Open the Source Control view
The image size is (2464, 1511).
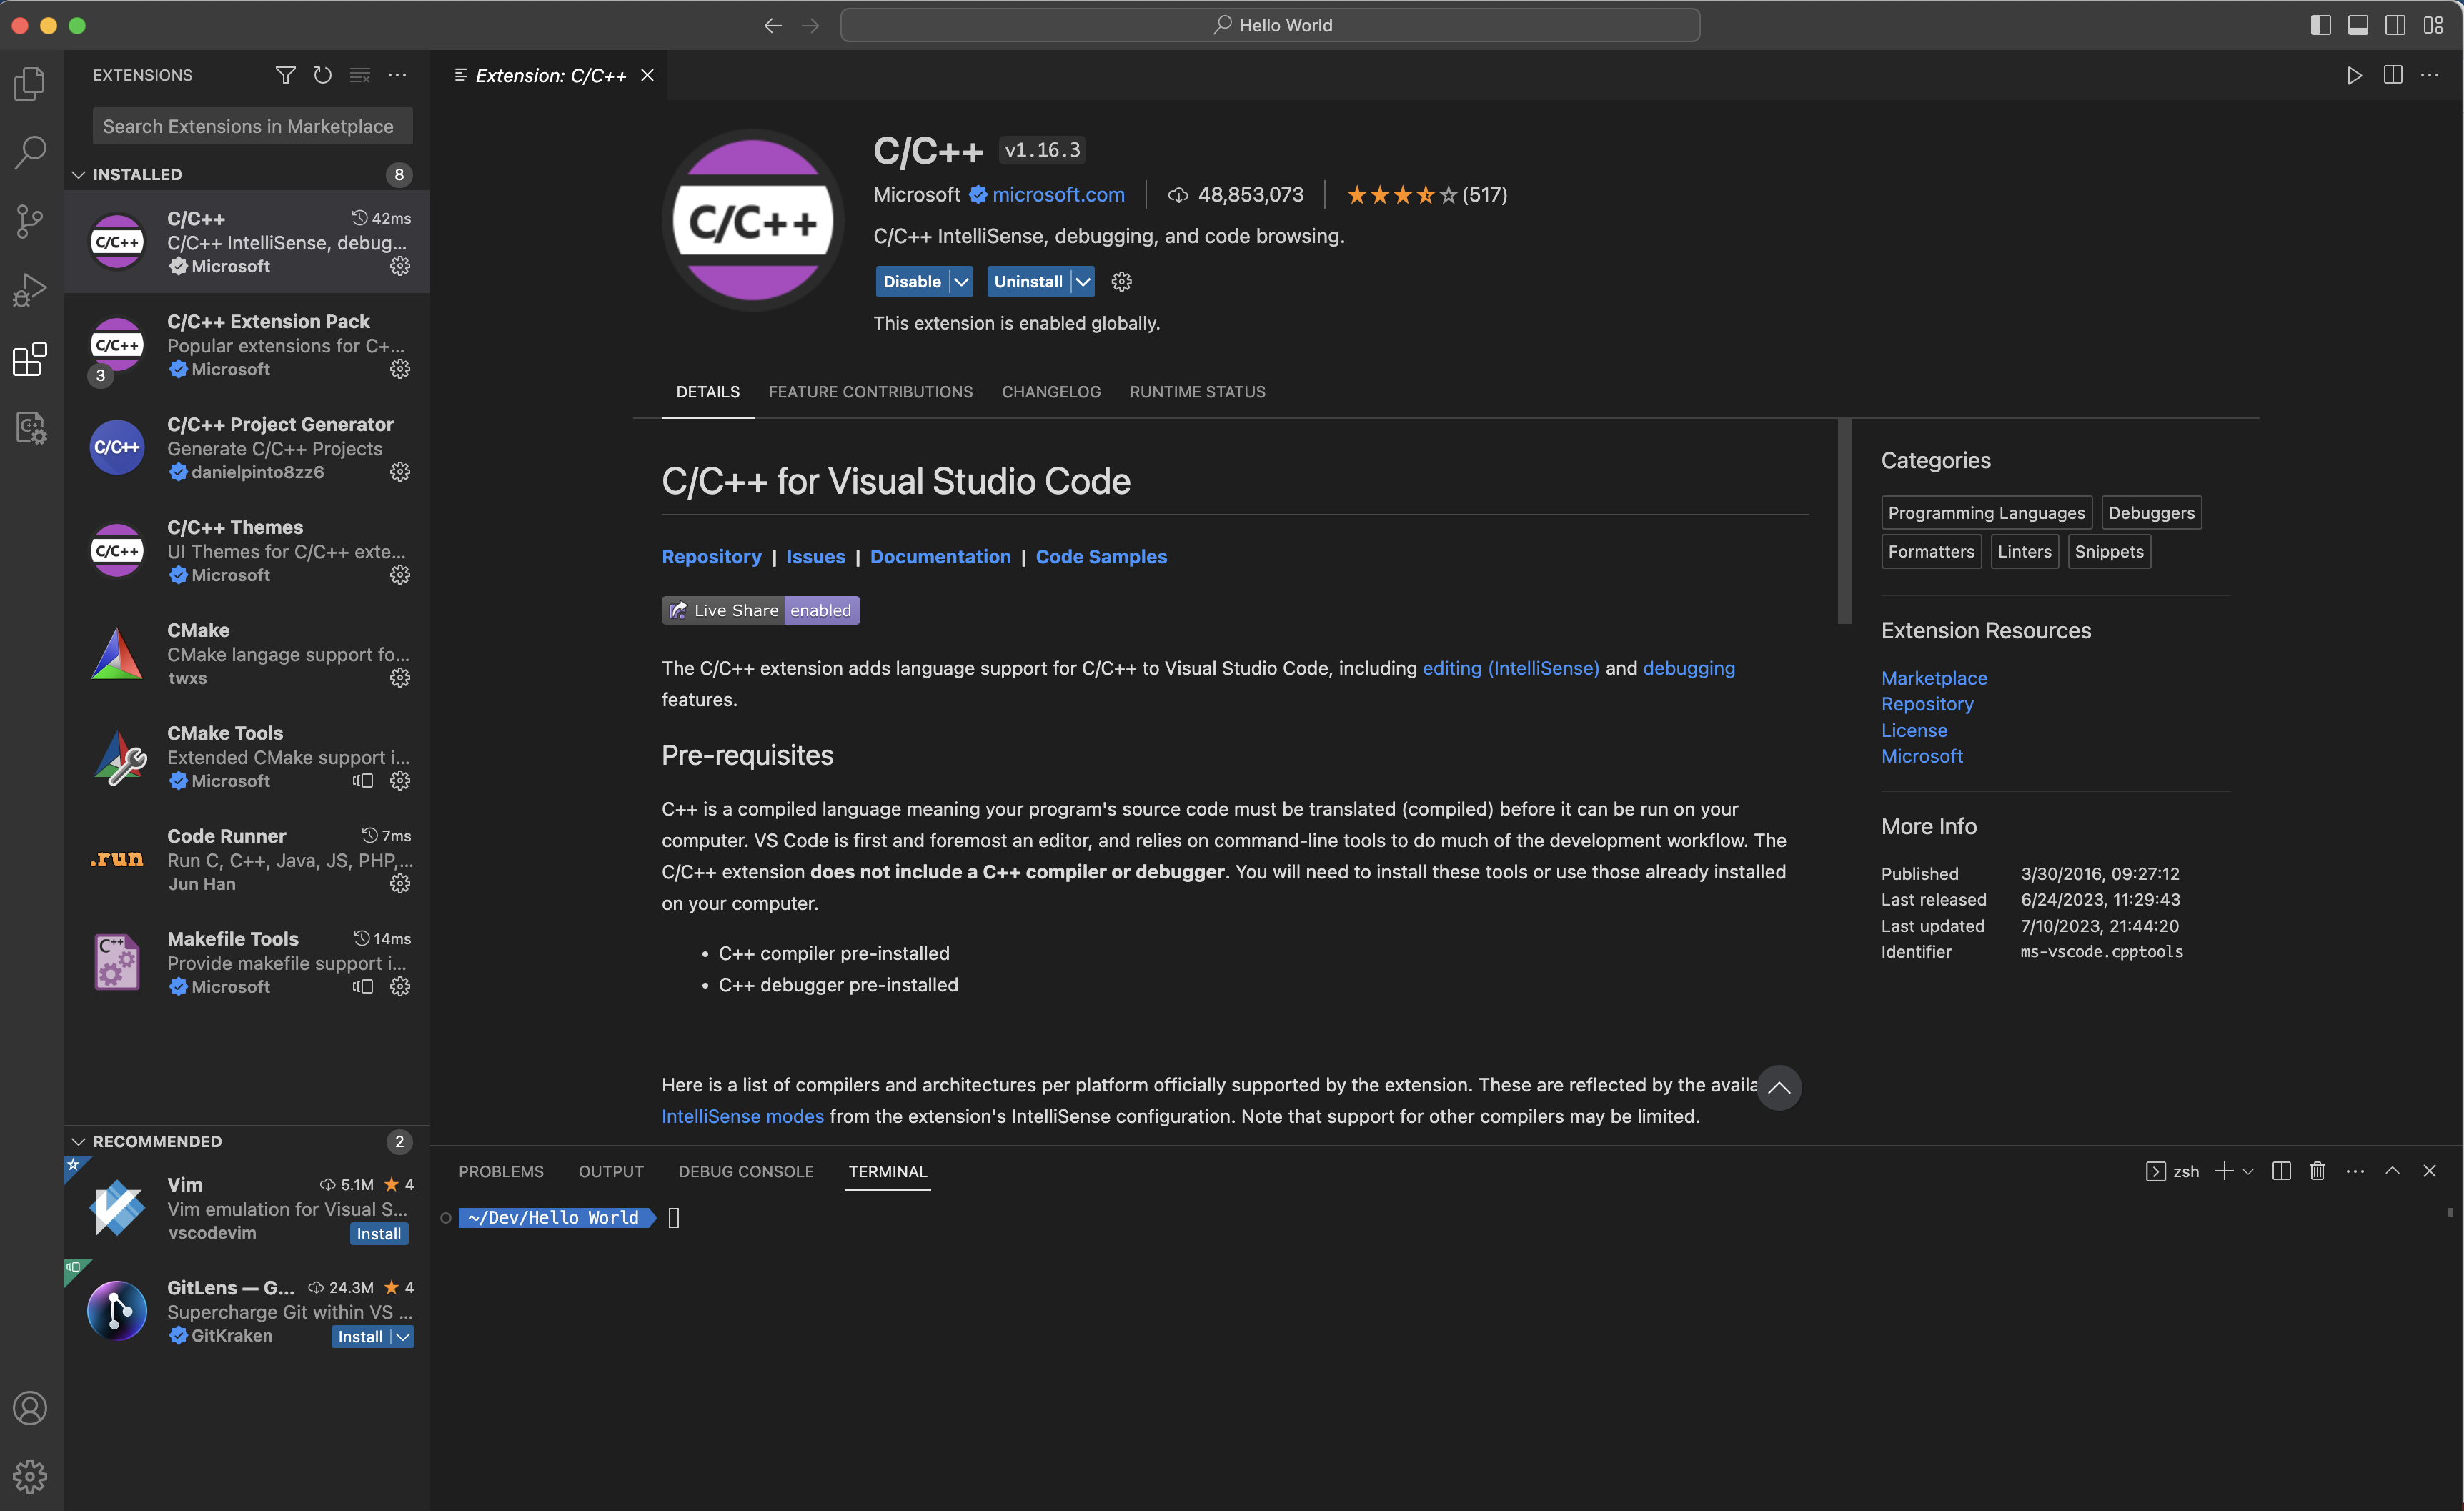point(30,221)
